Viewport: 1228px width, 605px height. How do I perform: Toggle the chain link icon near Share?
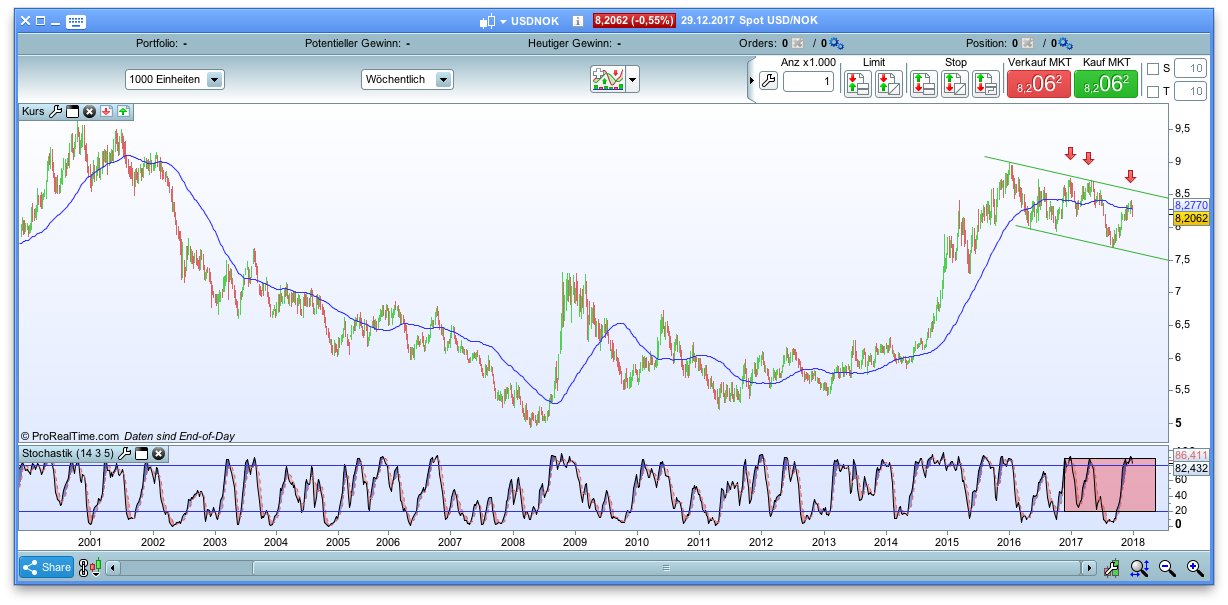coord(83,567)
